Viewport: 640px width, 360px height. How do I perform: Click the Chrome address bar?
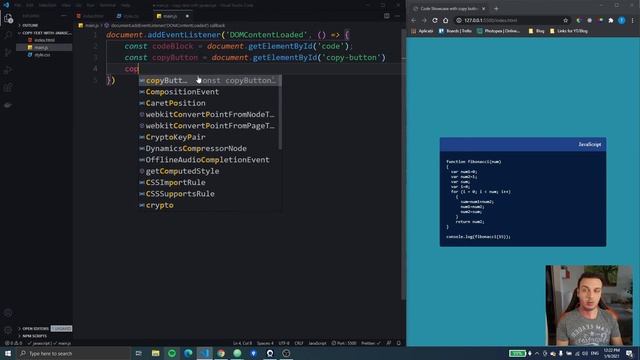pyautogui.click(x=512, y=20)
